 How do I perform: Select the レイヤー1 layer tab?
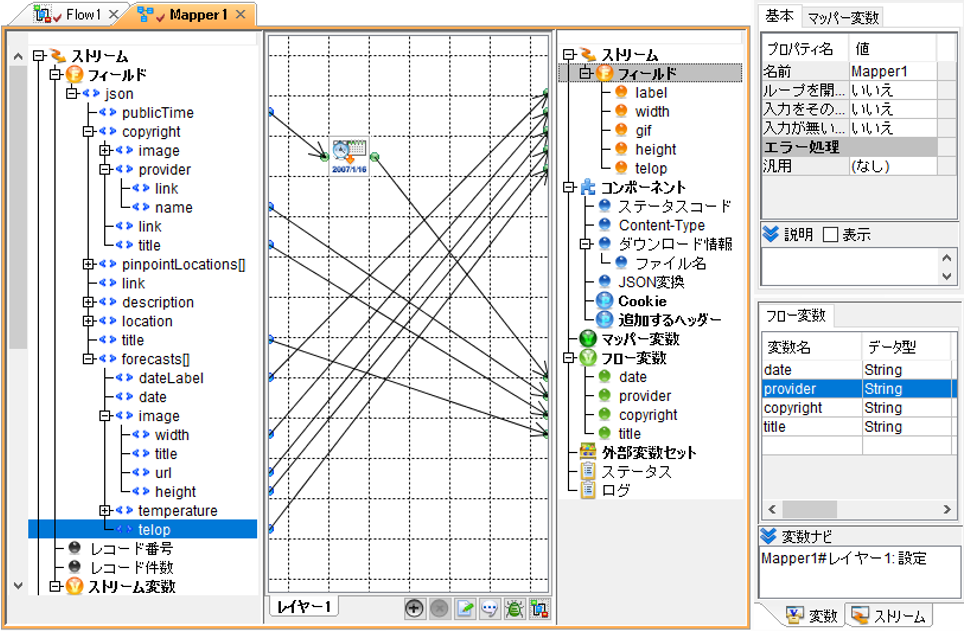303,606
